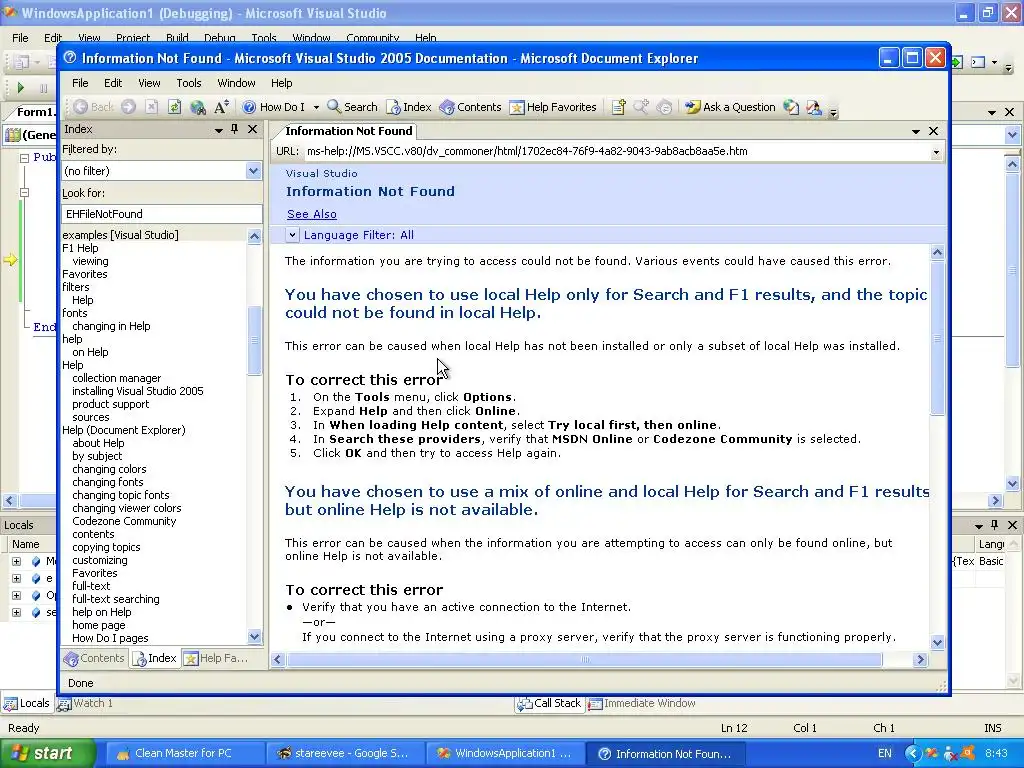Select 'collection manager' index entry

coord(116,378)
